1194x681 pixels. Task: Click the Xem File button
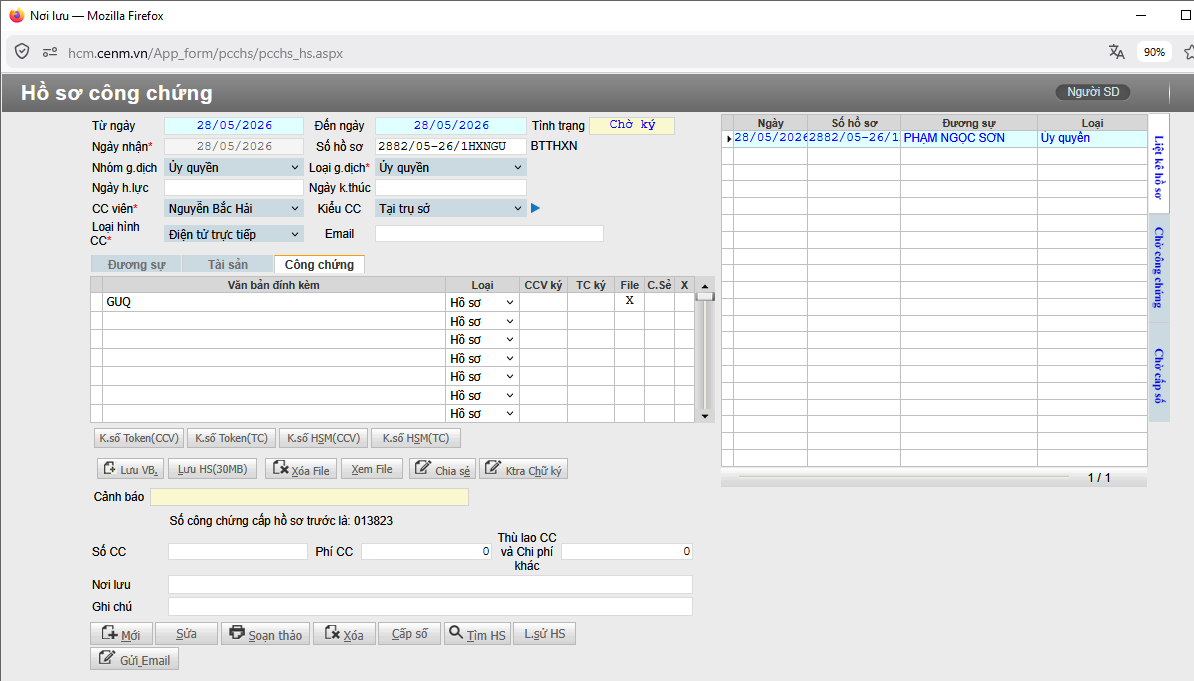coord(372,469)
